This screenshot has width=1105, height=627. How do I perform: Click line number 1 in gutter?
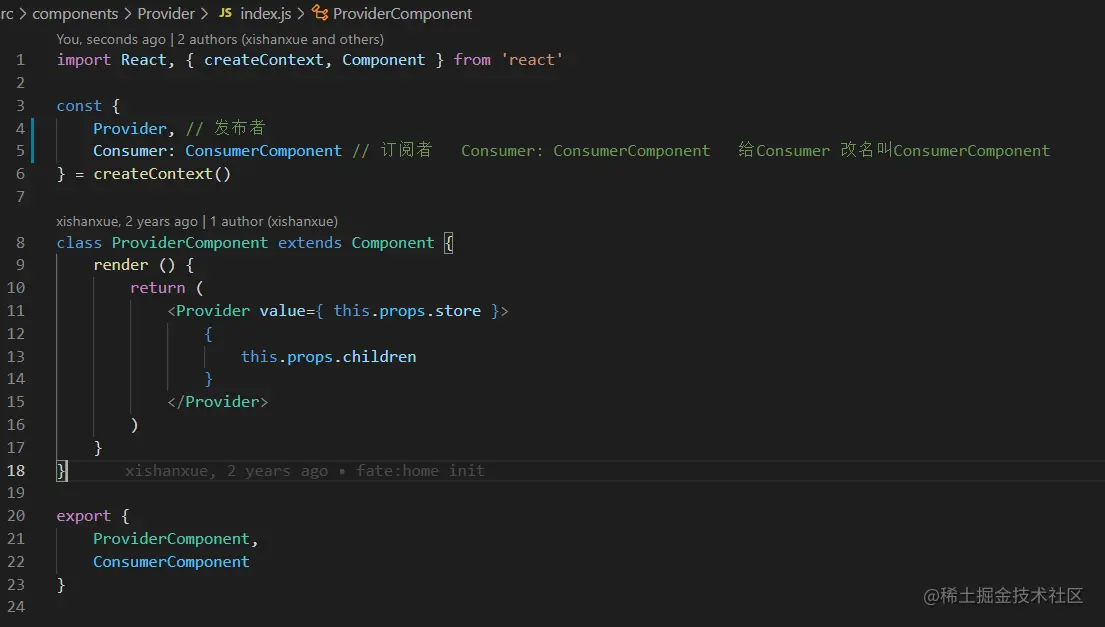coord(20,60)
